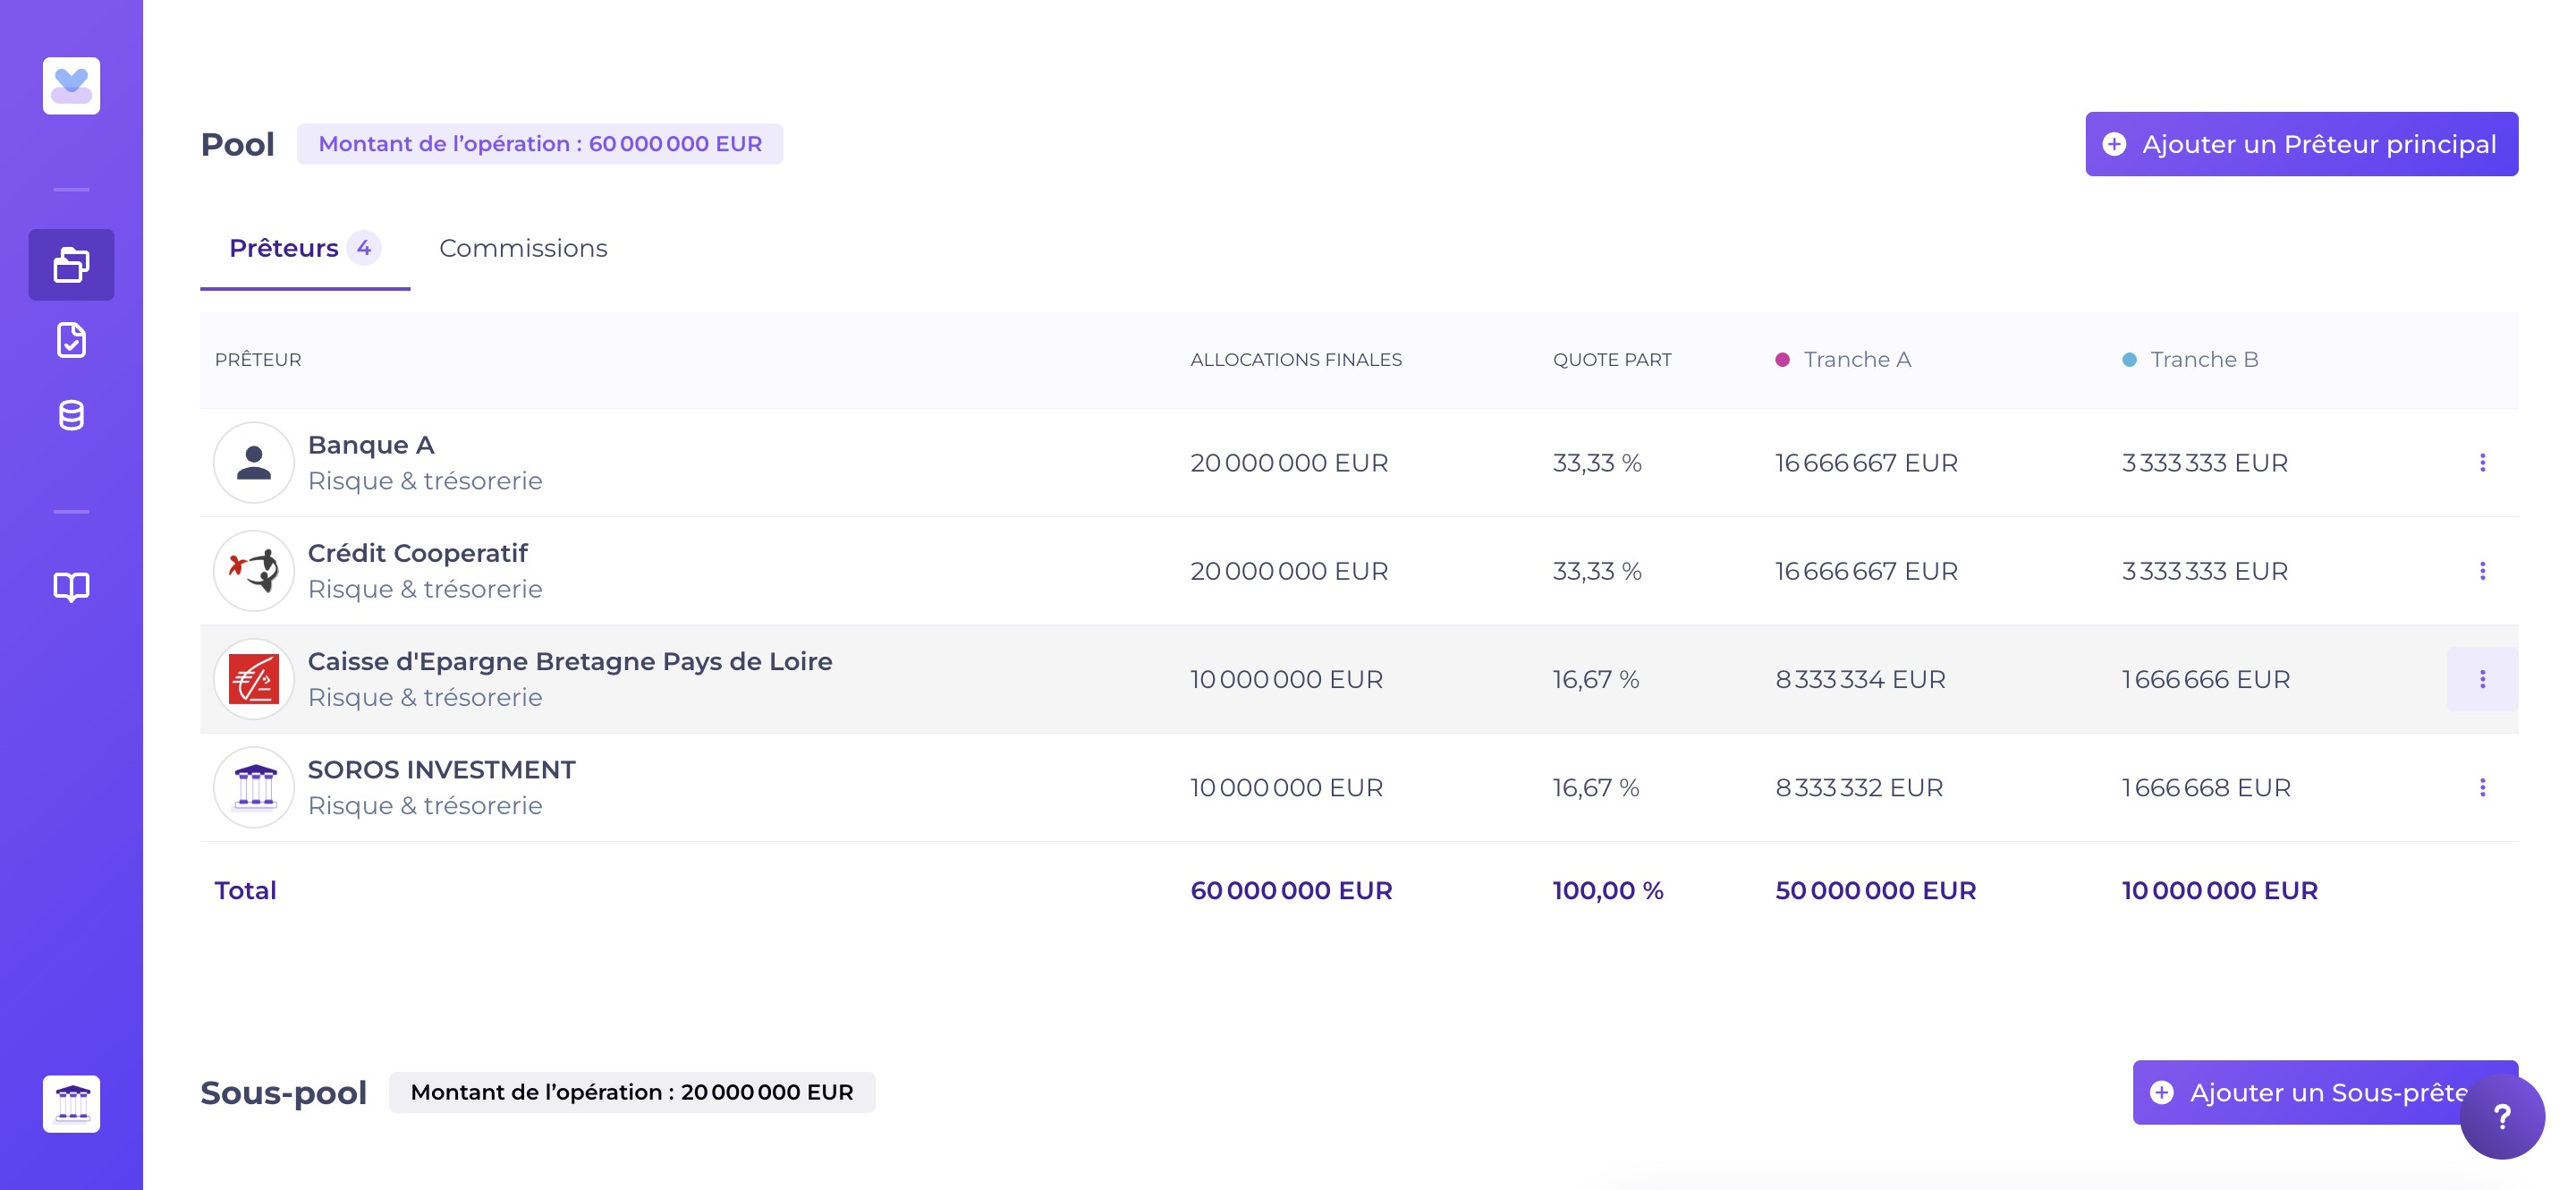Click the Caisse d'Epargne red logo

click(x=253, y=679)
